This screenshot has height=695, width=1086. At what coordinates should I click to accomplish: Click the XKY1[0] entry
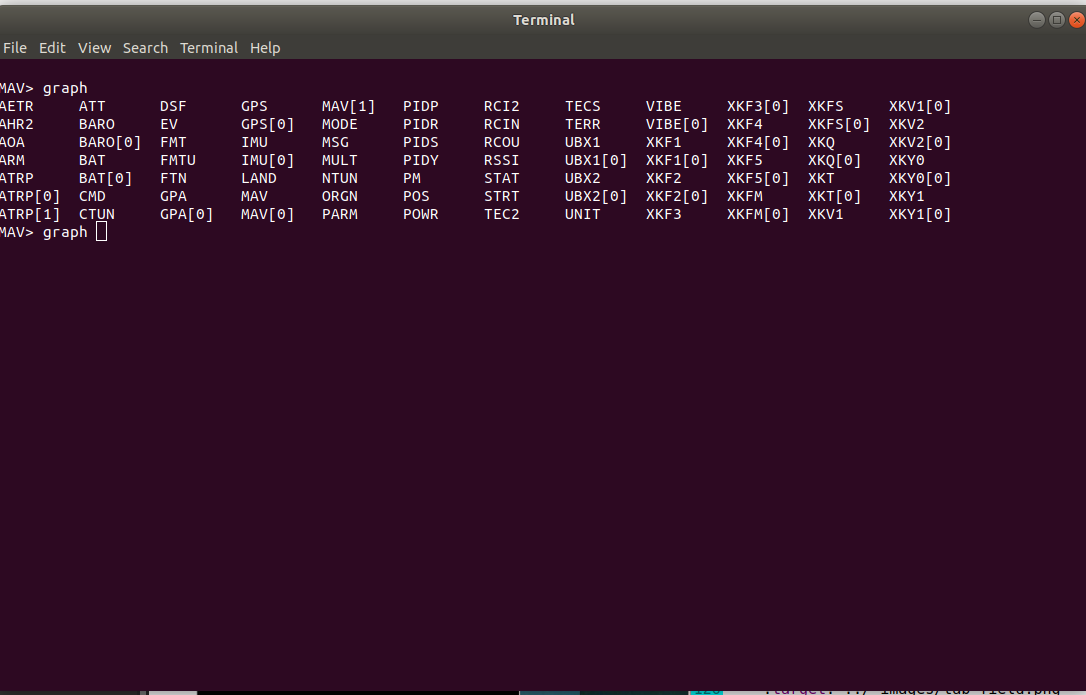pos(919,214)
